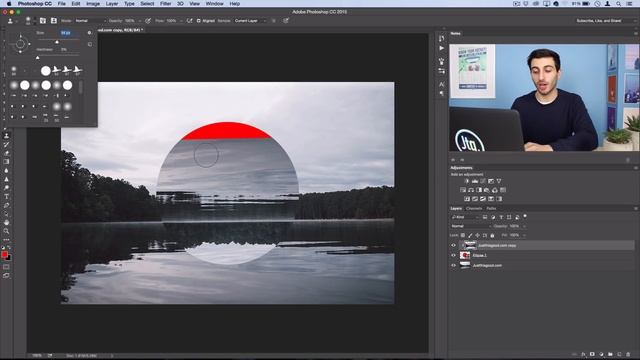Click the brush Size value field
This screenshot has width=640, height=360.
point(69,33)
